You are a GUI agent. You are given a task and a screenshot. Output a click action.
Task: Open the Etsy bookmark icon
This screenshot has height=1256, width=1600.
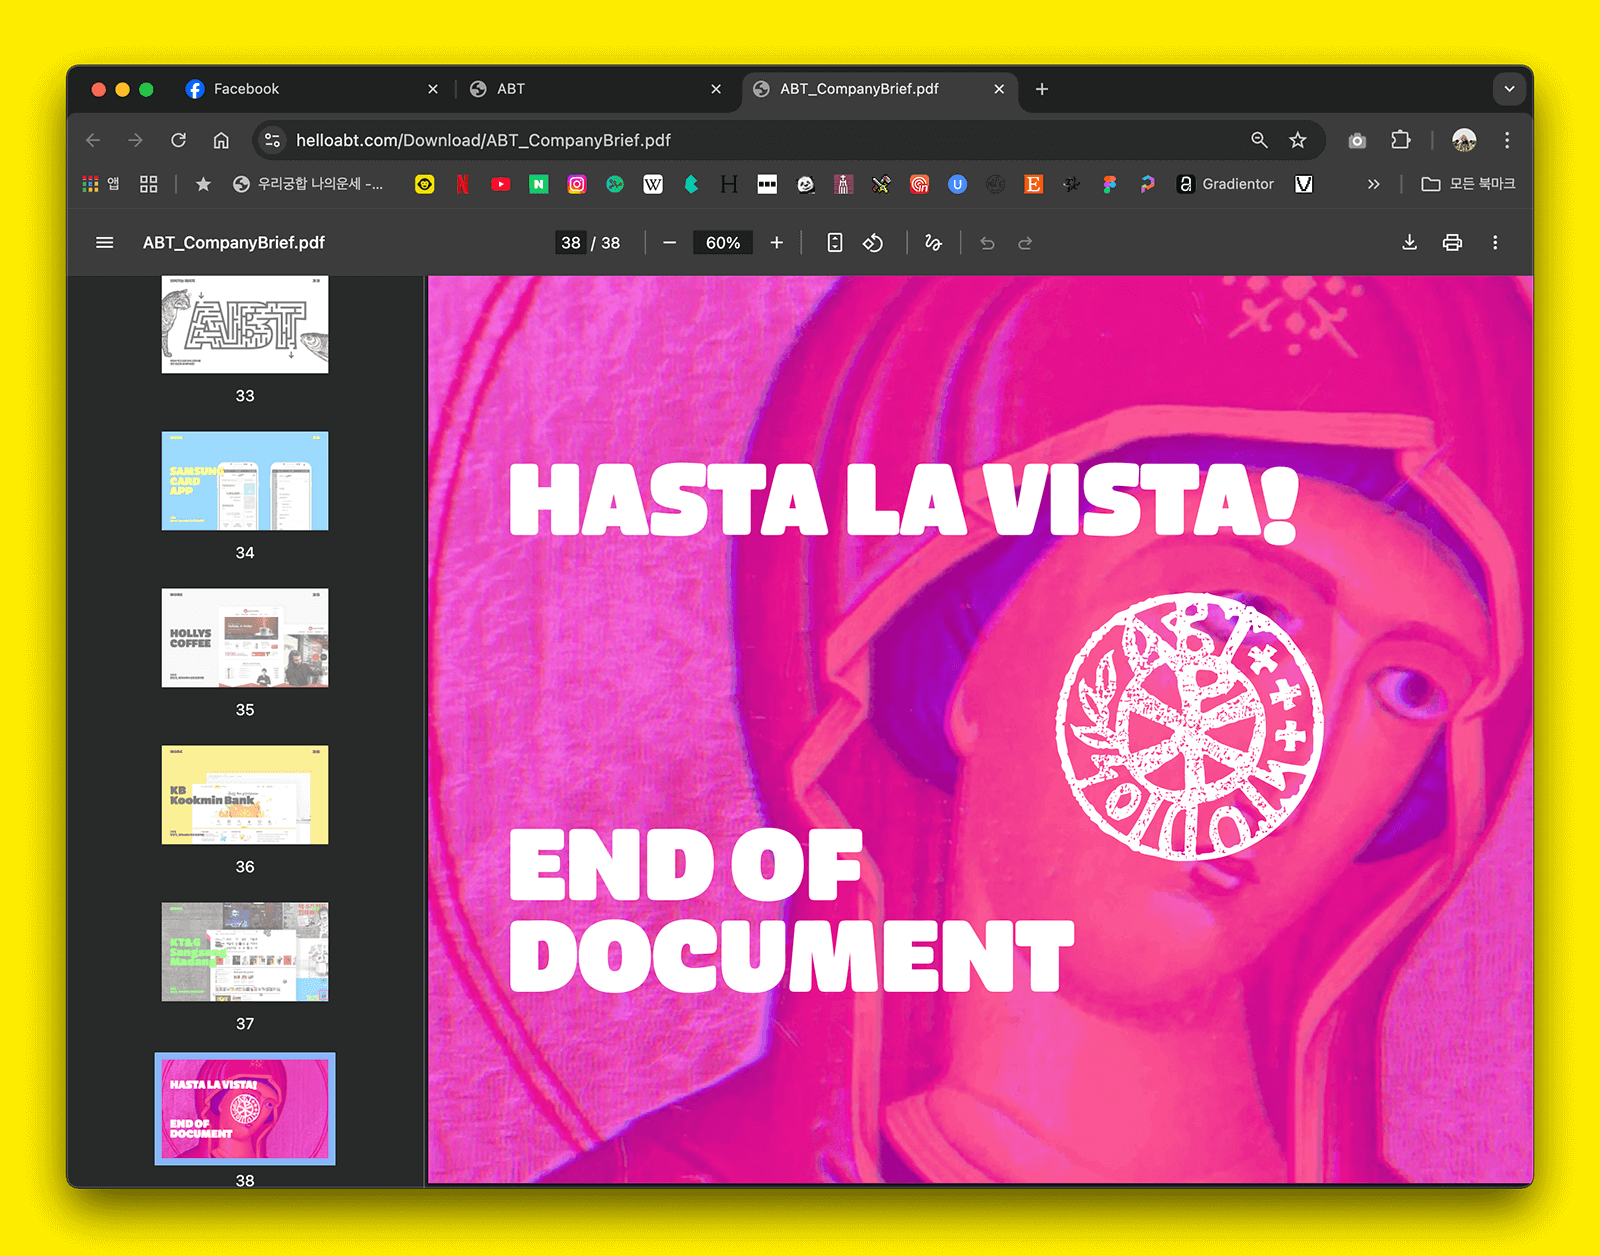[x=1033, y=184]
